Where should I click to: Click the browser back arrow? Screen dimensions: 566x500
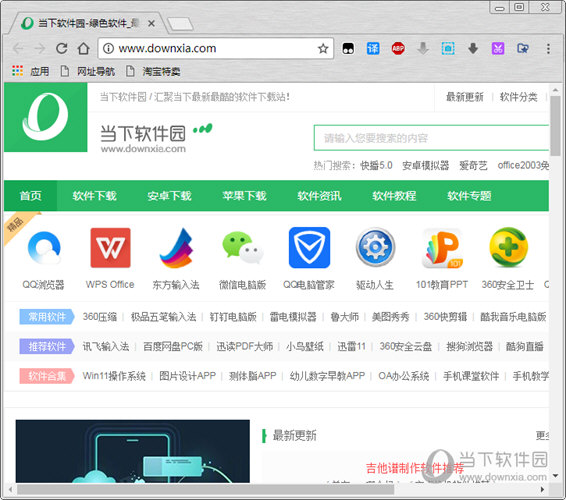[x=18, y=48]
